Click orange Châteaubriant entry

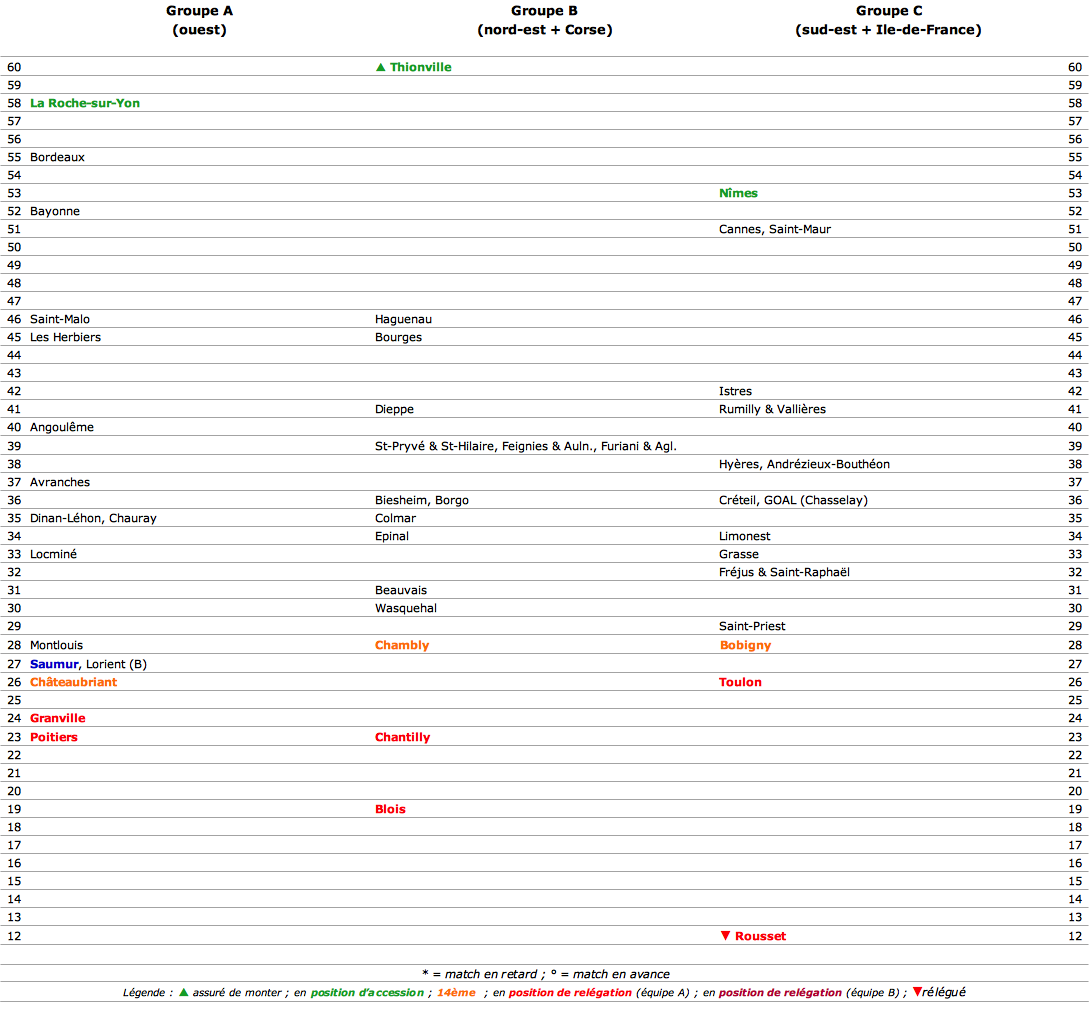coord(73,683)
